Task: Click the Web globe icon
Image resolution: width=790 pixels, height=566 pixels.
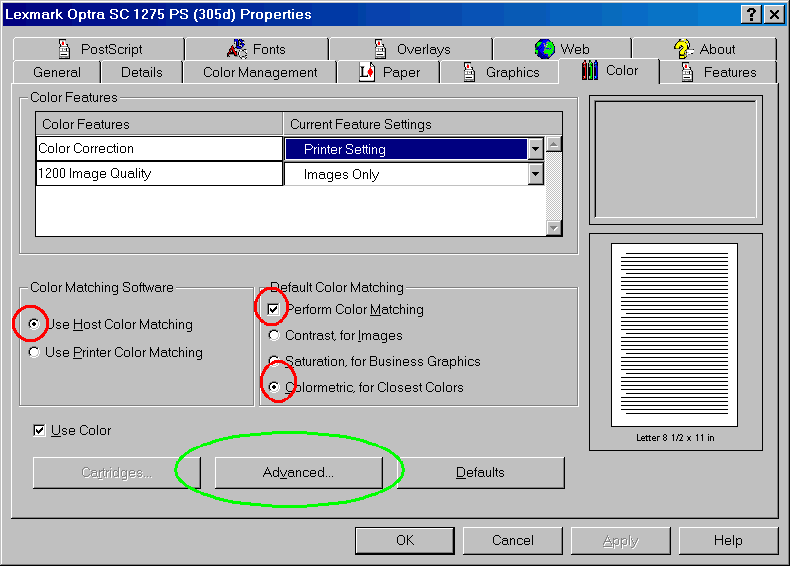Action: pyautogui.click(x=545, y=49)
